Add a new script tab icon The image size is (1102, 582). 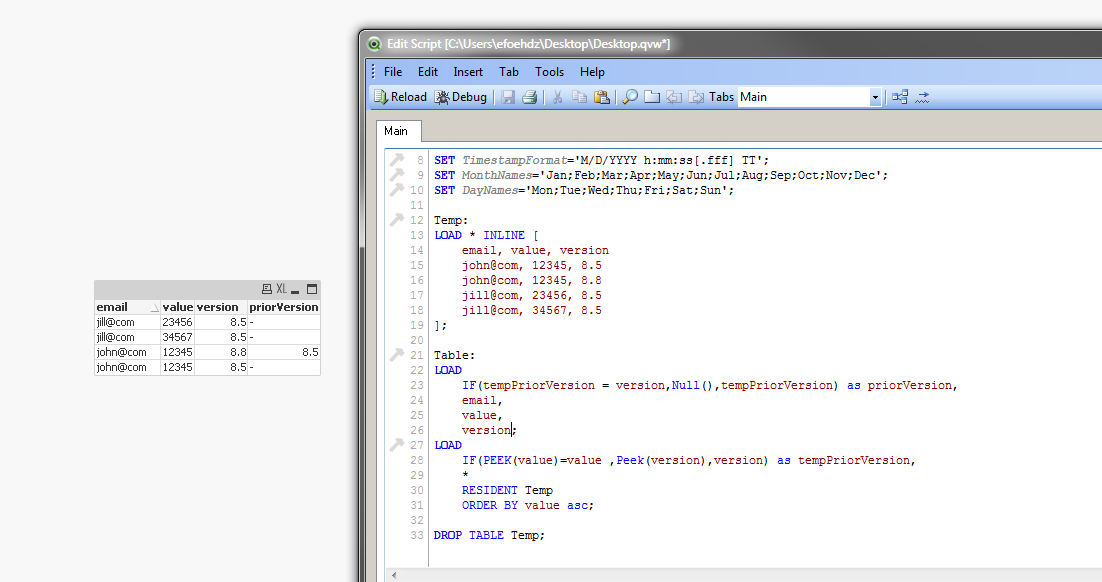[652, 97]
